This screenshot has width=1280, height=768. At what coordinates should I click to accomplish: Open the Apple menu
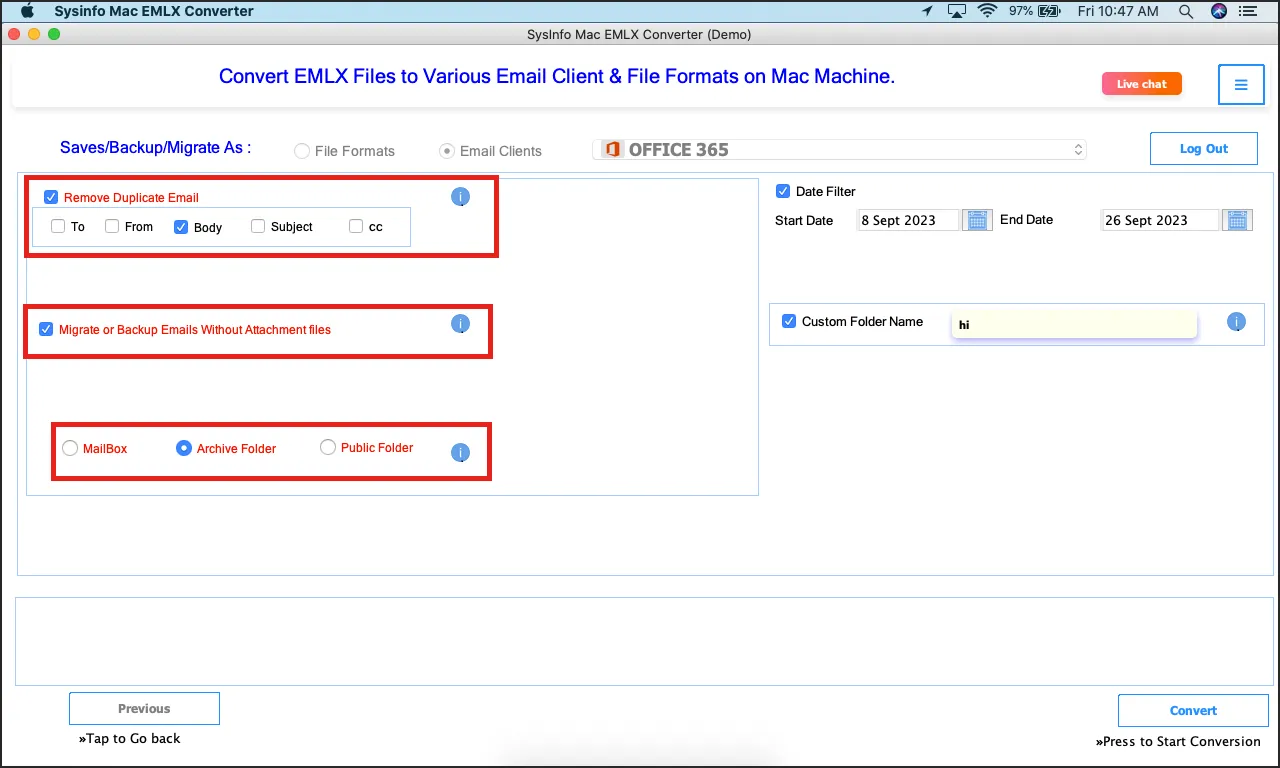click(x=27, y=11)
